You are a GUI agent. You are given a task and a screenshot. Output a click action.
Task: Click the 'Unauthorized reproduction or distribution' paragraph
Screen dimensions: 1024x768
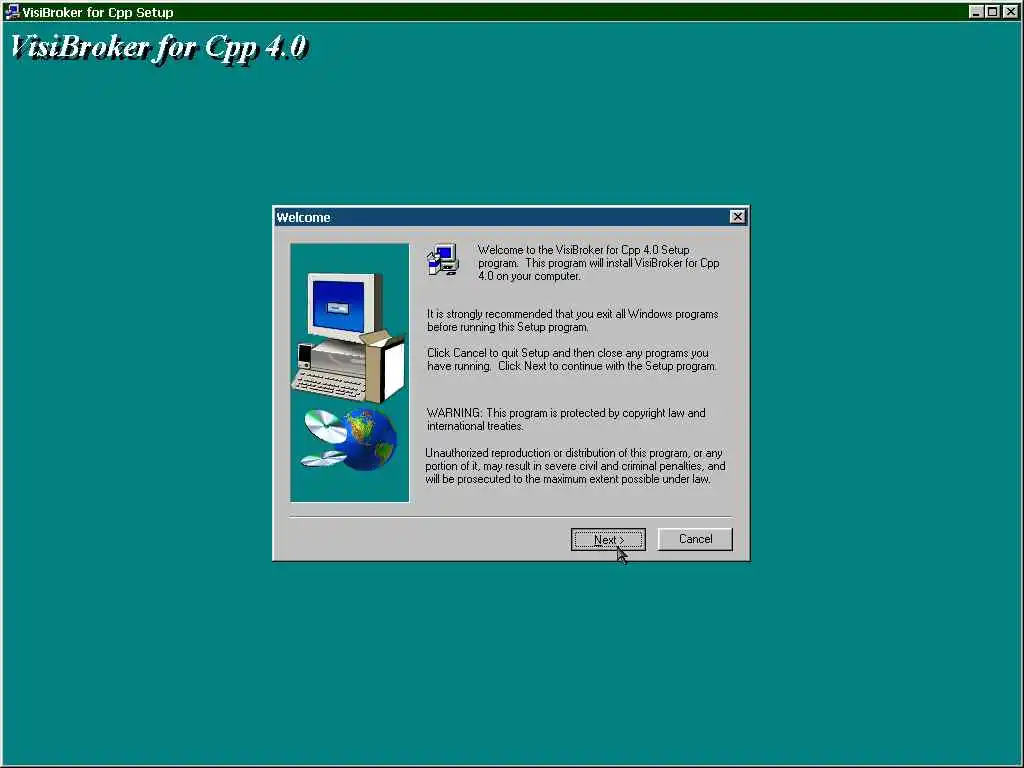[575, 466]
